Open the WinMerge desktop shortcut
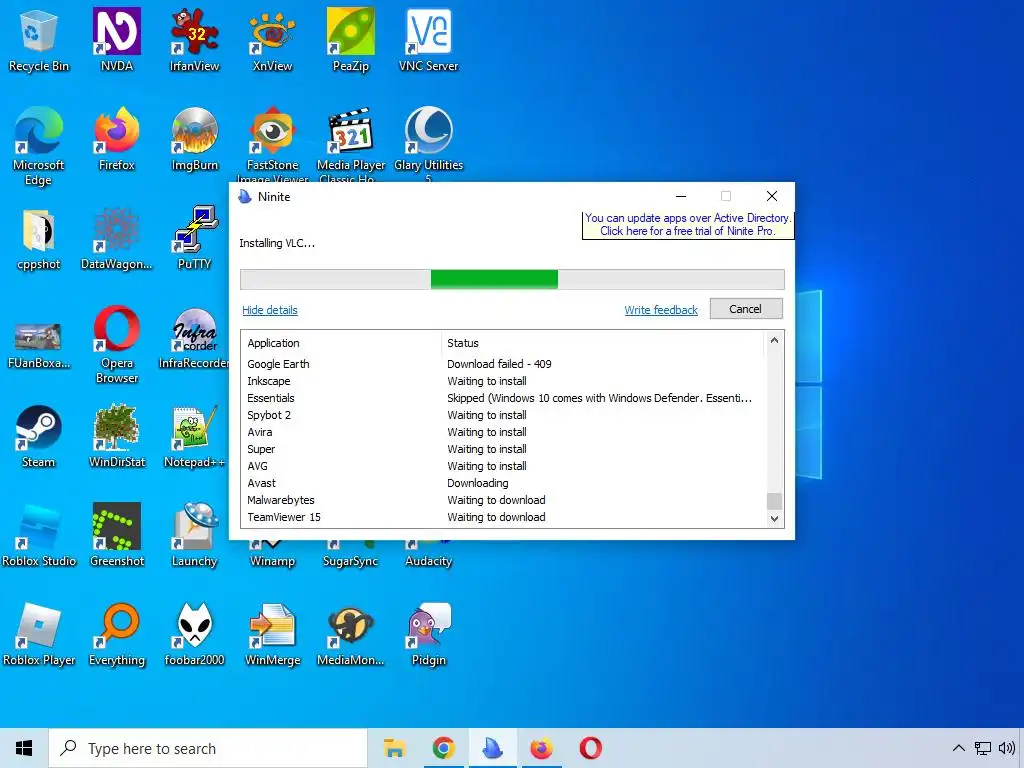This screenshot has width=1024, height=768. pos(272,635)
